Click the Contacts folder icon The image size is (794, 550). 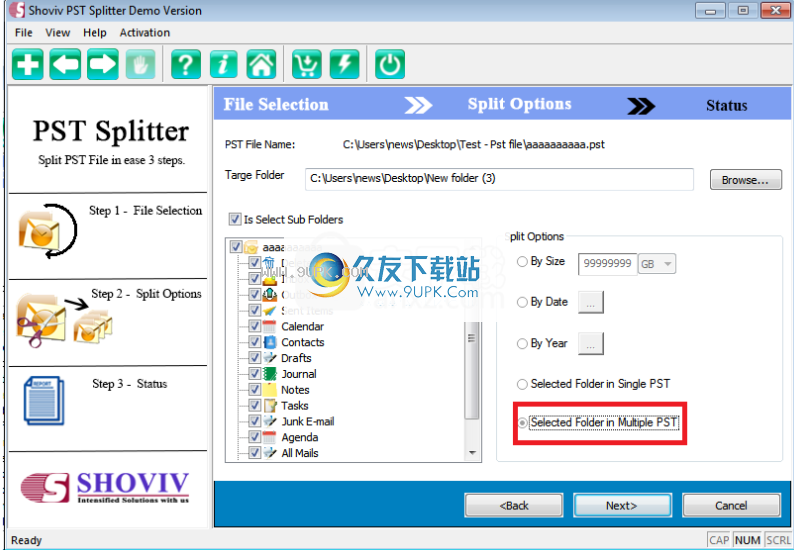pyautogui.click(x=270, y=342)
